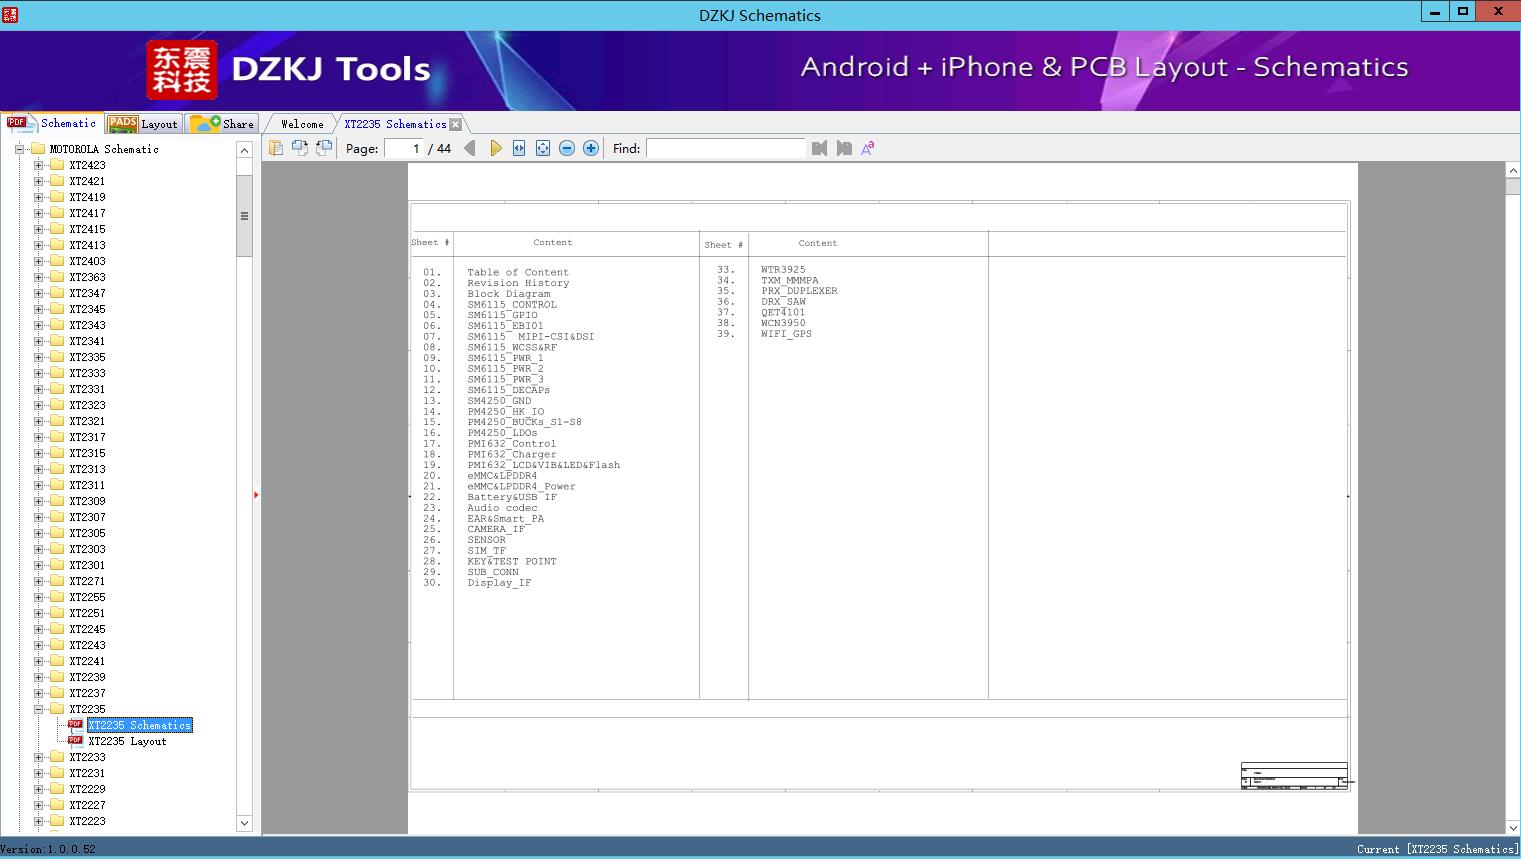Click the page number input box
This screenshot has width=1521, height=859.
(x=404, y=148)
